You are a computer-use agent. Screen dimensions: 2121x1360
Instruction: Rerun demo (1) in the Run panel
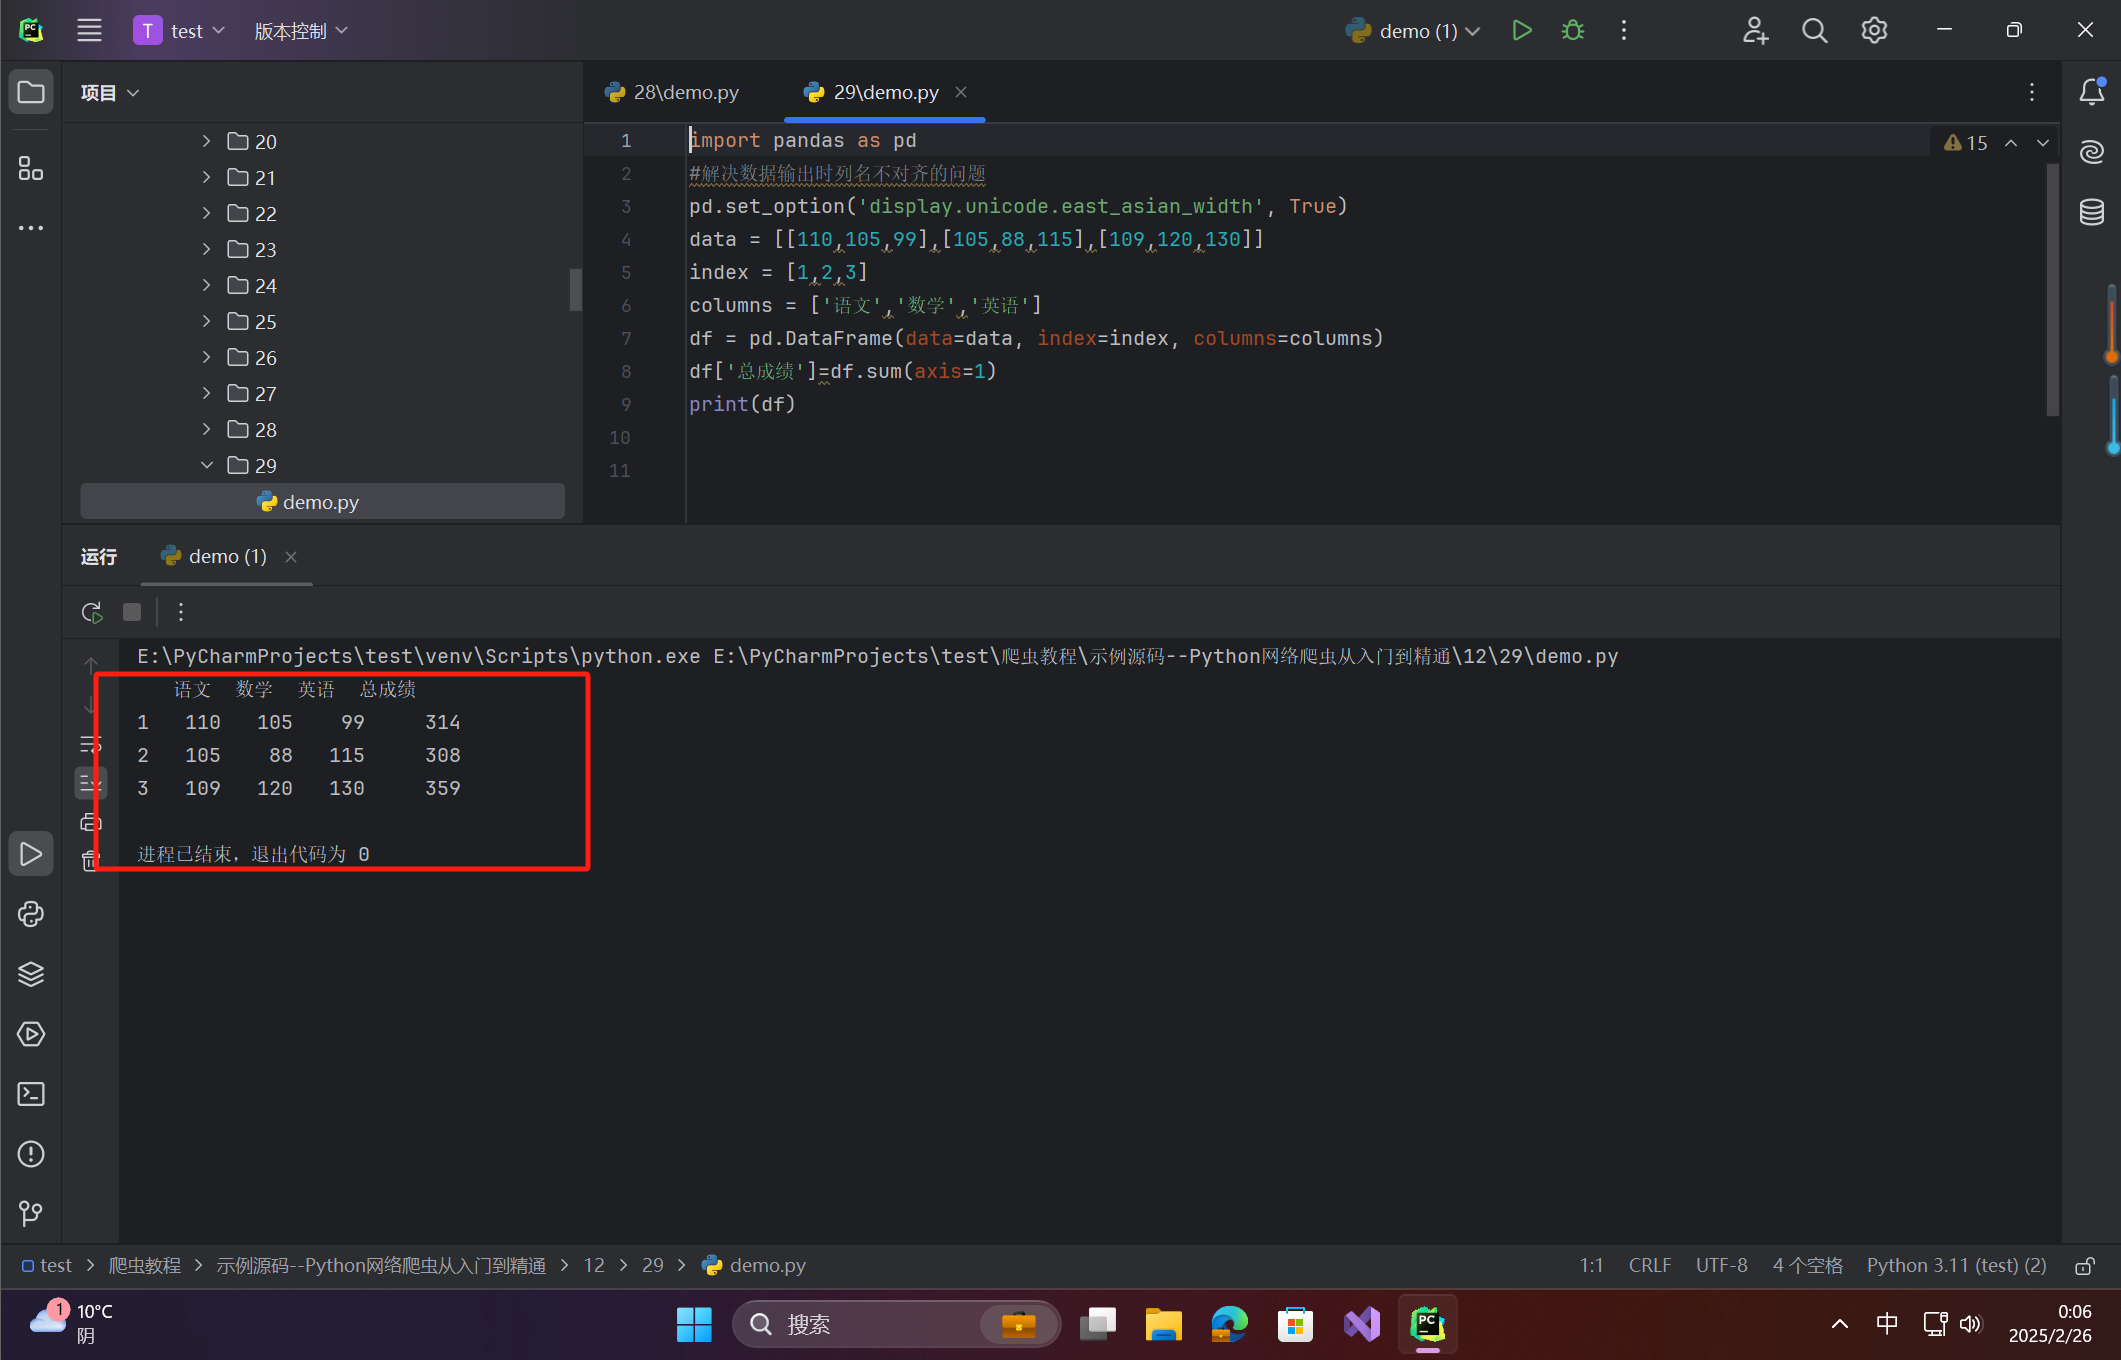92,612
